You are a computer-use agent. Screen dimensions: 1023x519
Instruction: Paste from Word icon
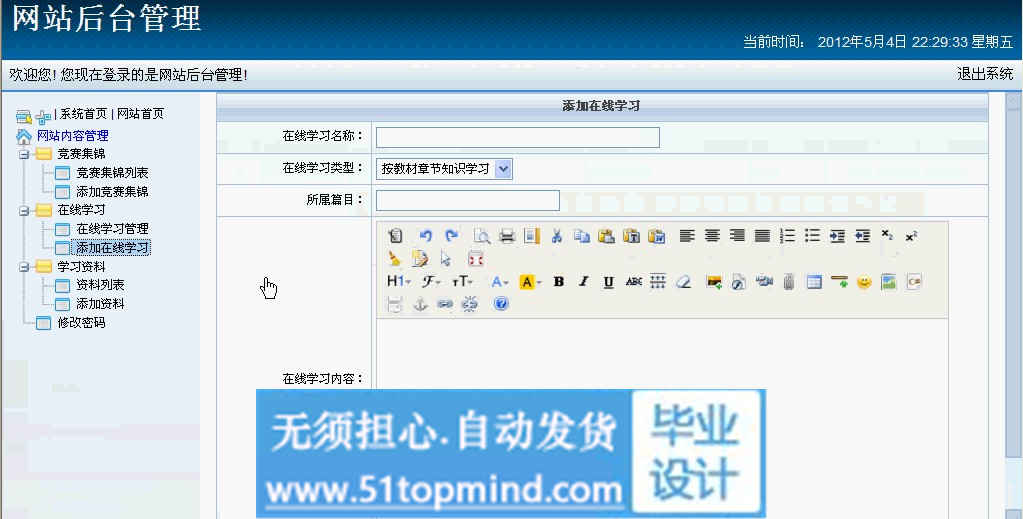tap(656, 236)
